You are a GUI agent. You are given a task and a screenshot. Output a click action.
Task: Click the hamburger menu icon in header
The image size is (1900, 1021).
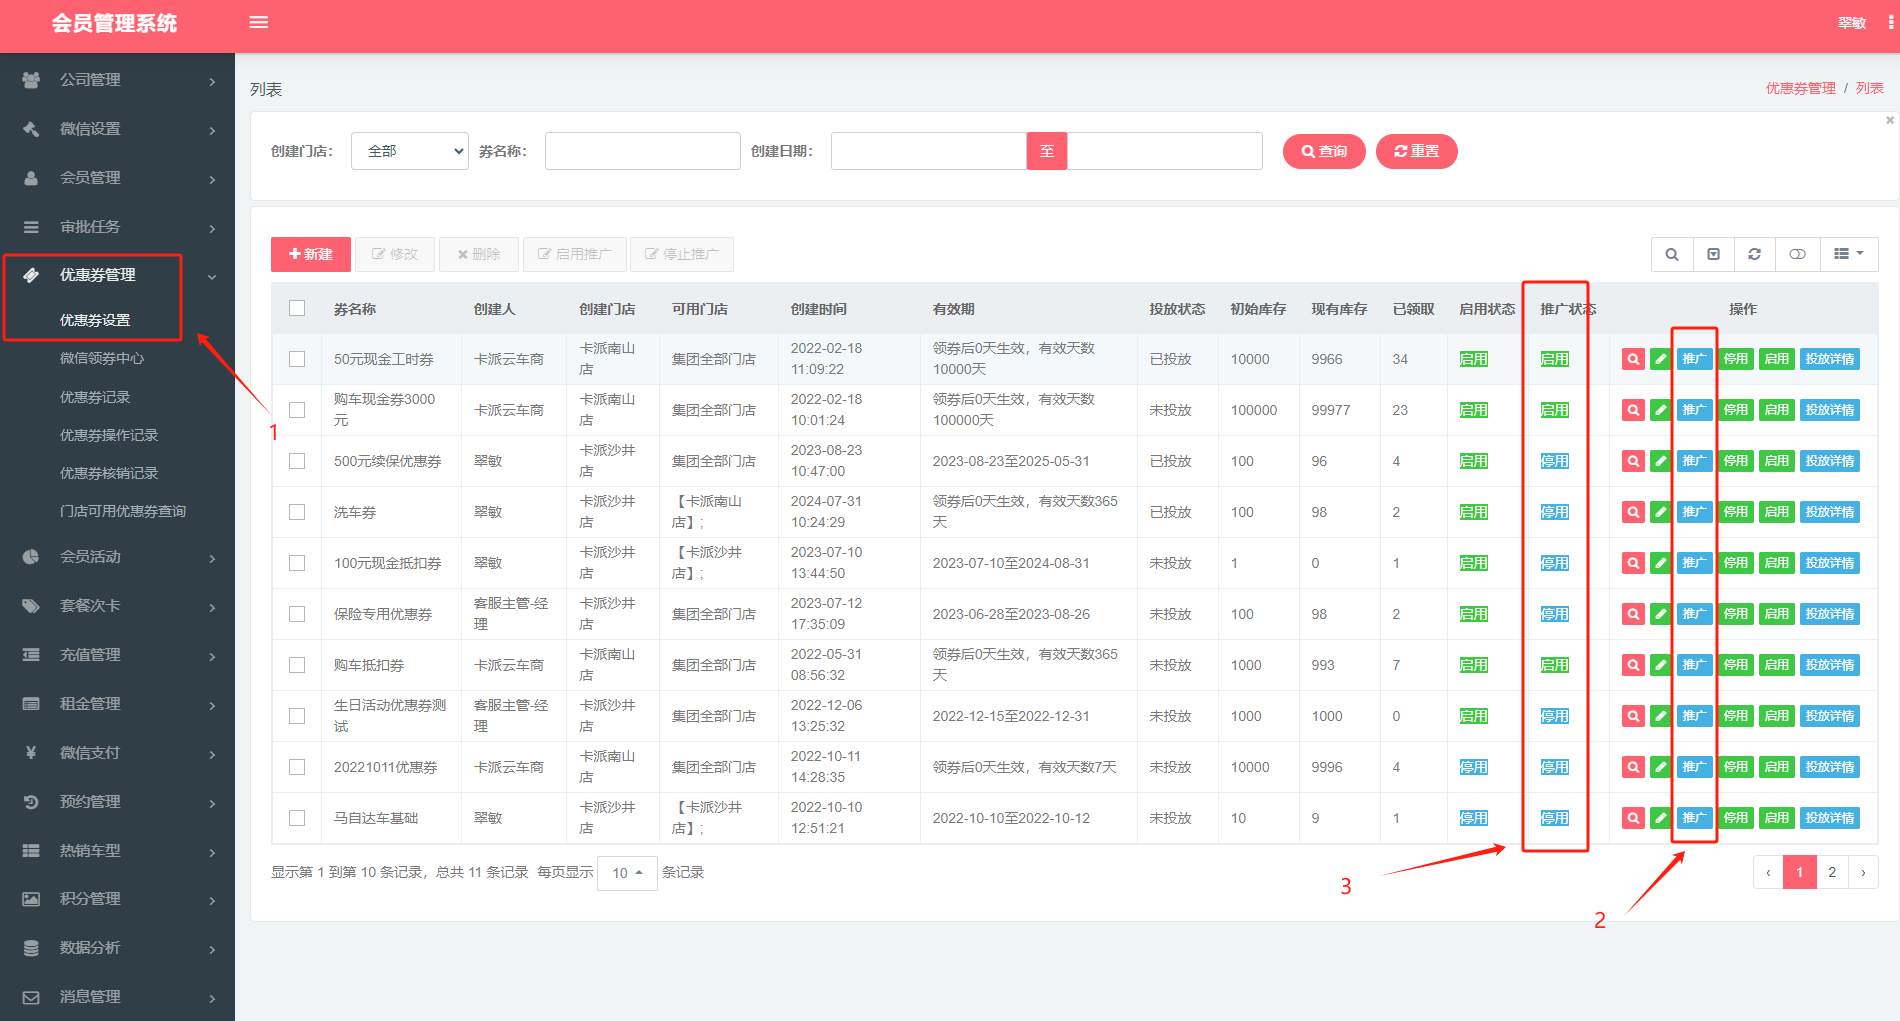pyautogui.click(x=259, y=23)
